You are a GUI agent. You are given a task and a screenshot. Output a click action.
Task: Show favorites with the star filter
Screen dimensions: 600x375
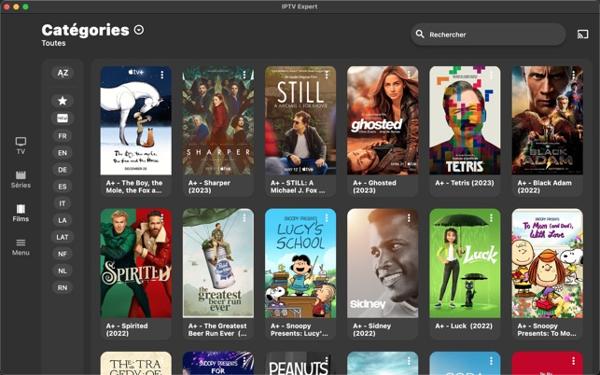(62, 101)
